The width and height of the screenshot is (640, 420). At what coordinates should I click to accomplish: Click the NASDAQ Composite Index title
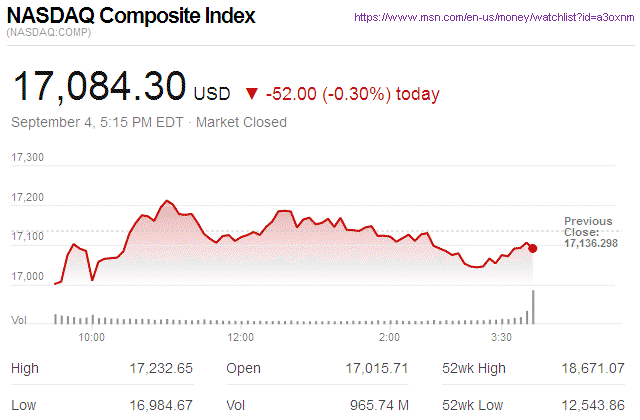click(131, 17)
